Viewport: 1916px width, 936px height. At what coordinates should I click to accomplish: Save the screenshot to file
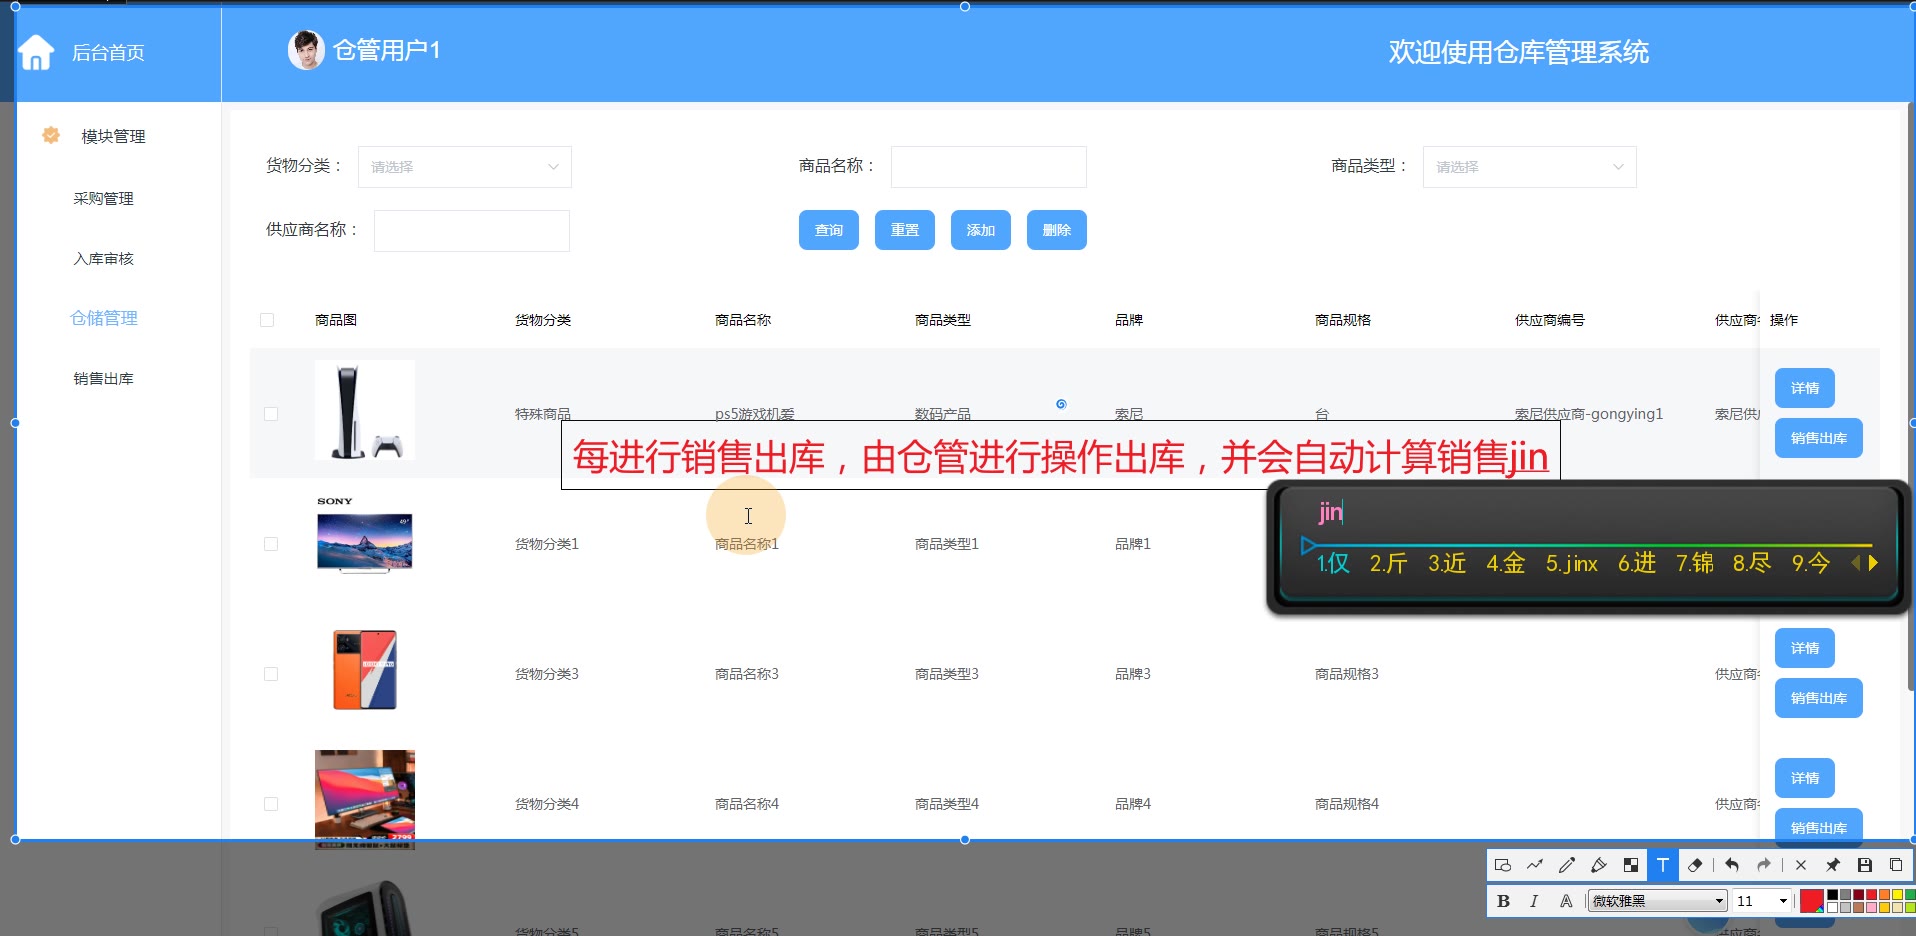[1865, 865]
